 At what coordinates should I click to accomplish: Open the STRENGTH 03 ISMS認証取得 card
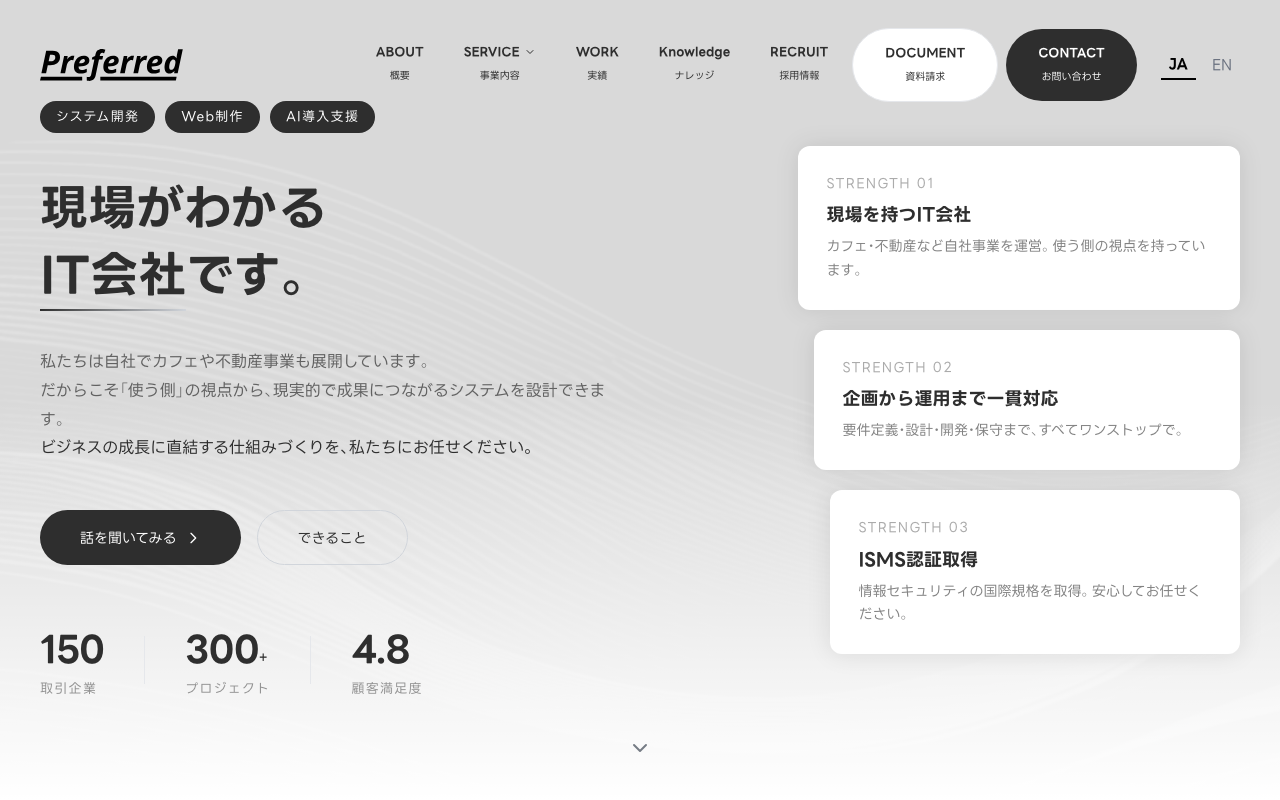click(x=1035, y=572)
